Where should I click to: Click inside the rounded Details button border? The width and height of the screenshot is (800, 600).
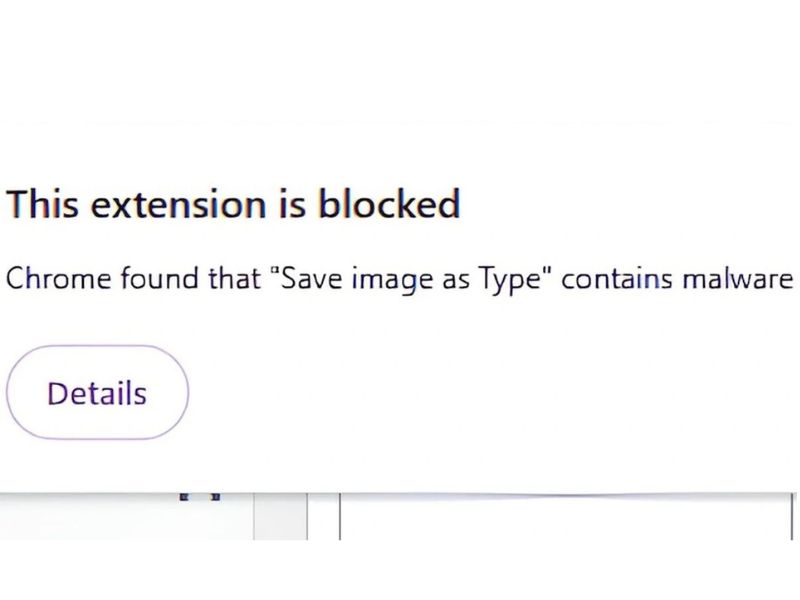point(97,392)
